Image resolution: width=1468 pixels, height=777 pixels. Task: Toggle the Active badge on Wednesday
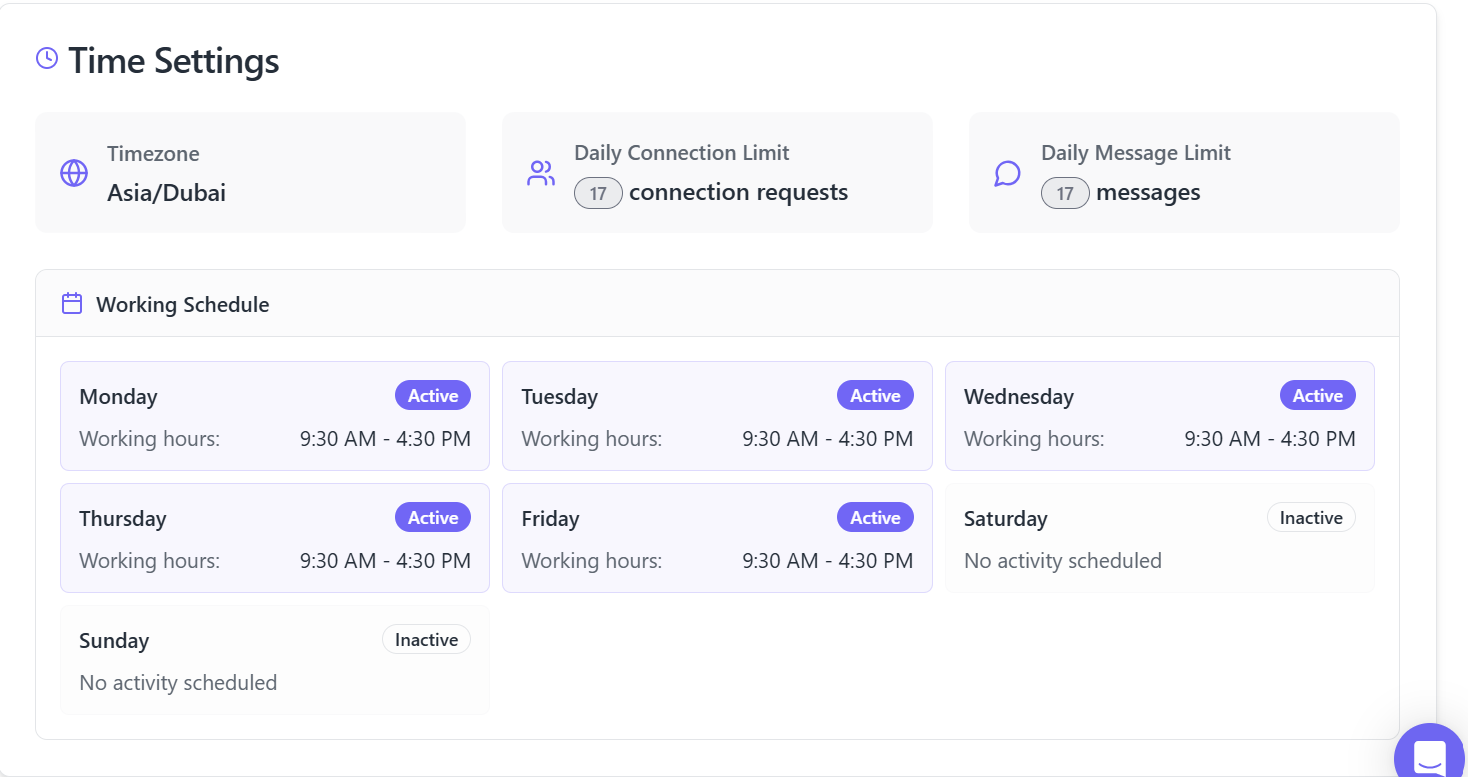point(1317,396)
